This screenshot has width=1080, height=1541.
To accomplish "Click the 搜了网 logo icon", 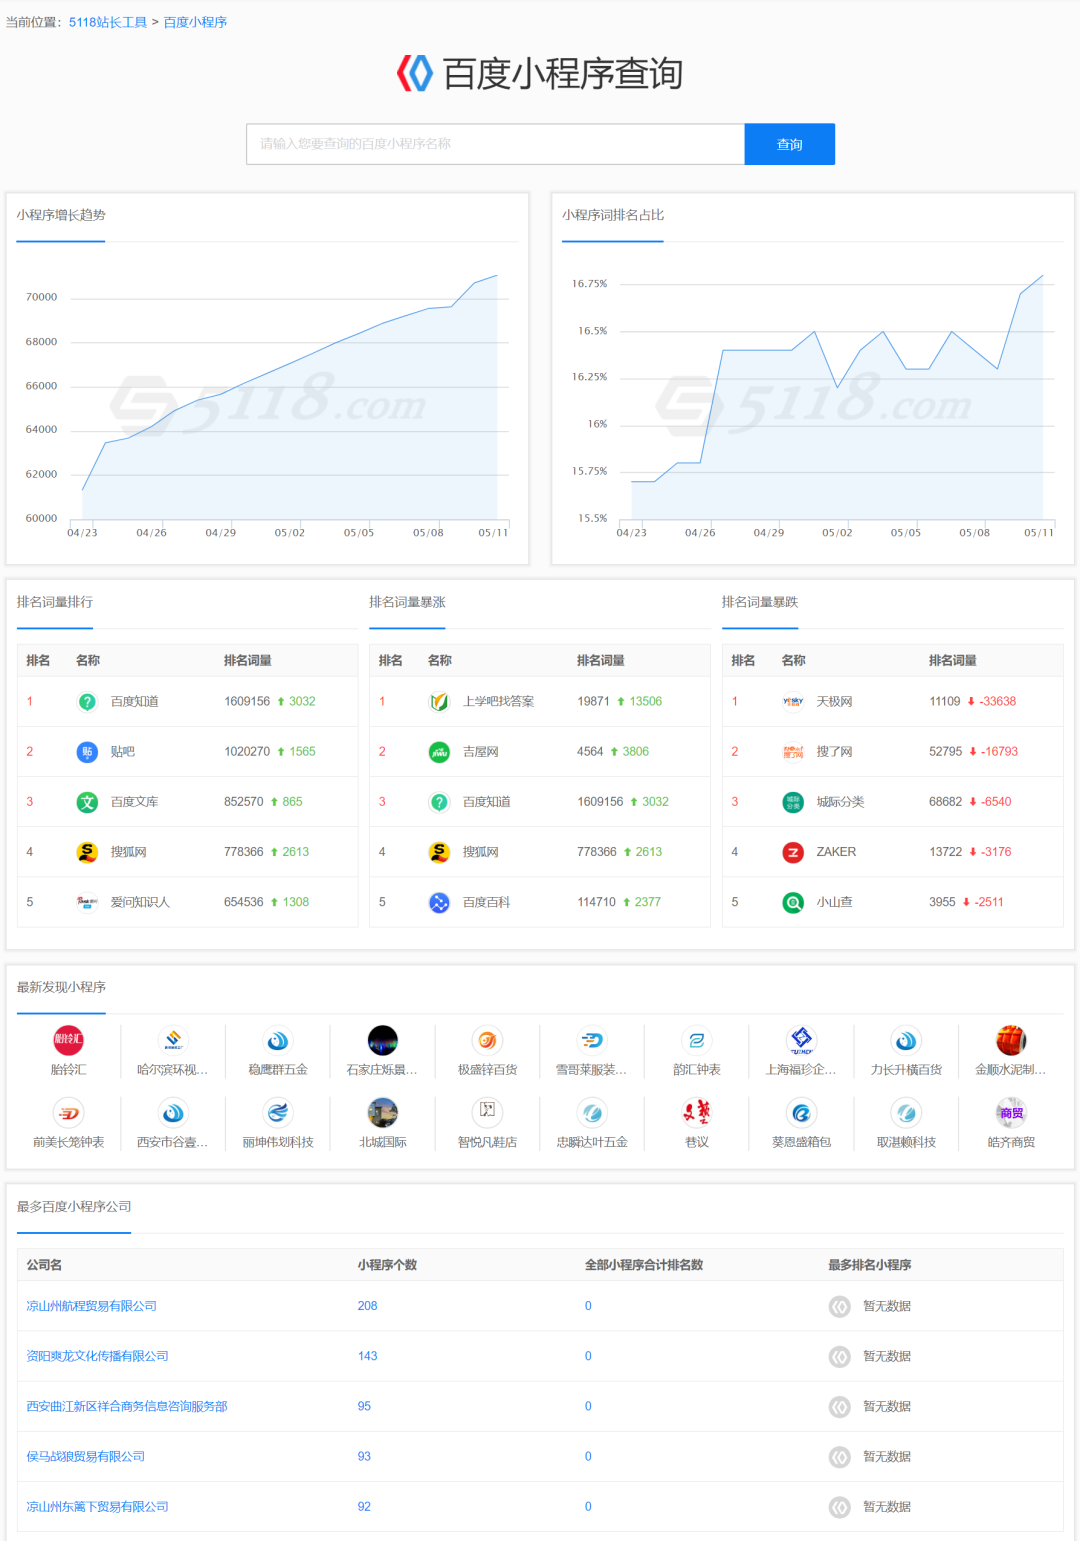I will 793,752.
